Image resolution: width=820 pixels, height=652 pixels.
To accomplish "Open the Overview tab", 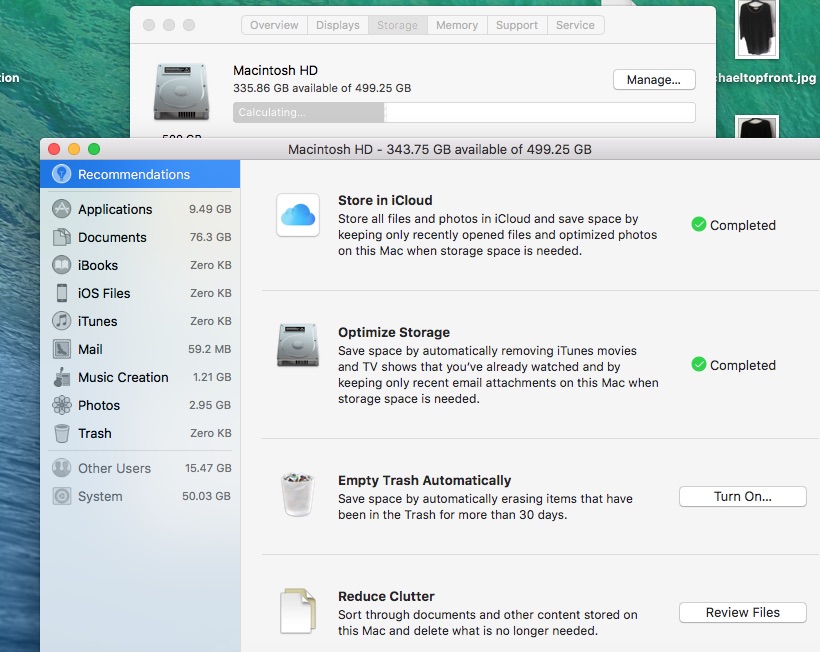I will pos(274,25).
